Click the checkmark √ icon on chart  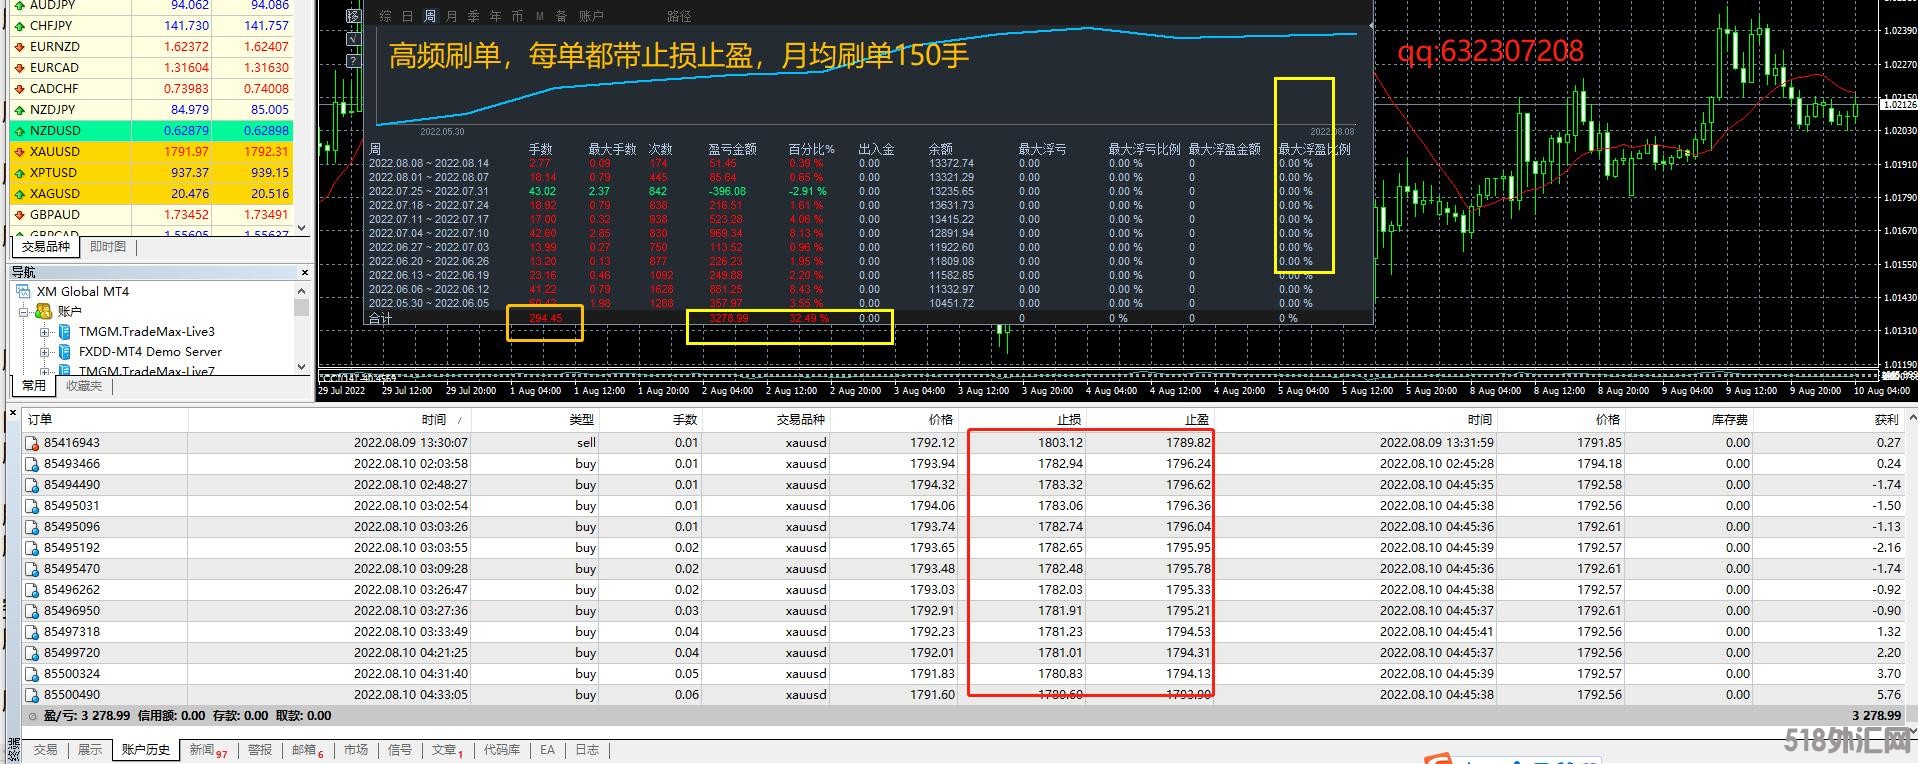point(353,39)
